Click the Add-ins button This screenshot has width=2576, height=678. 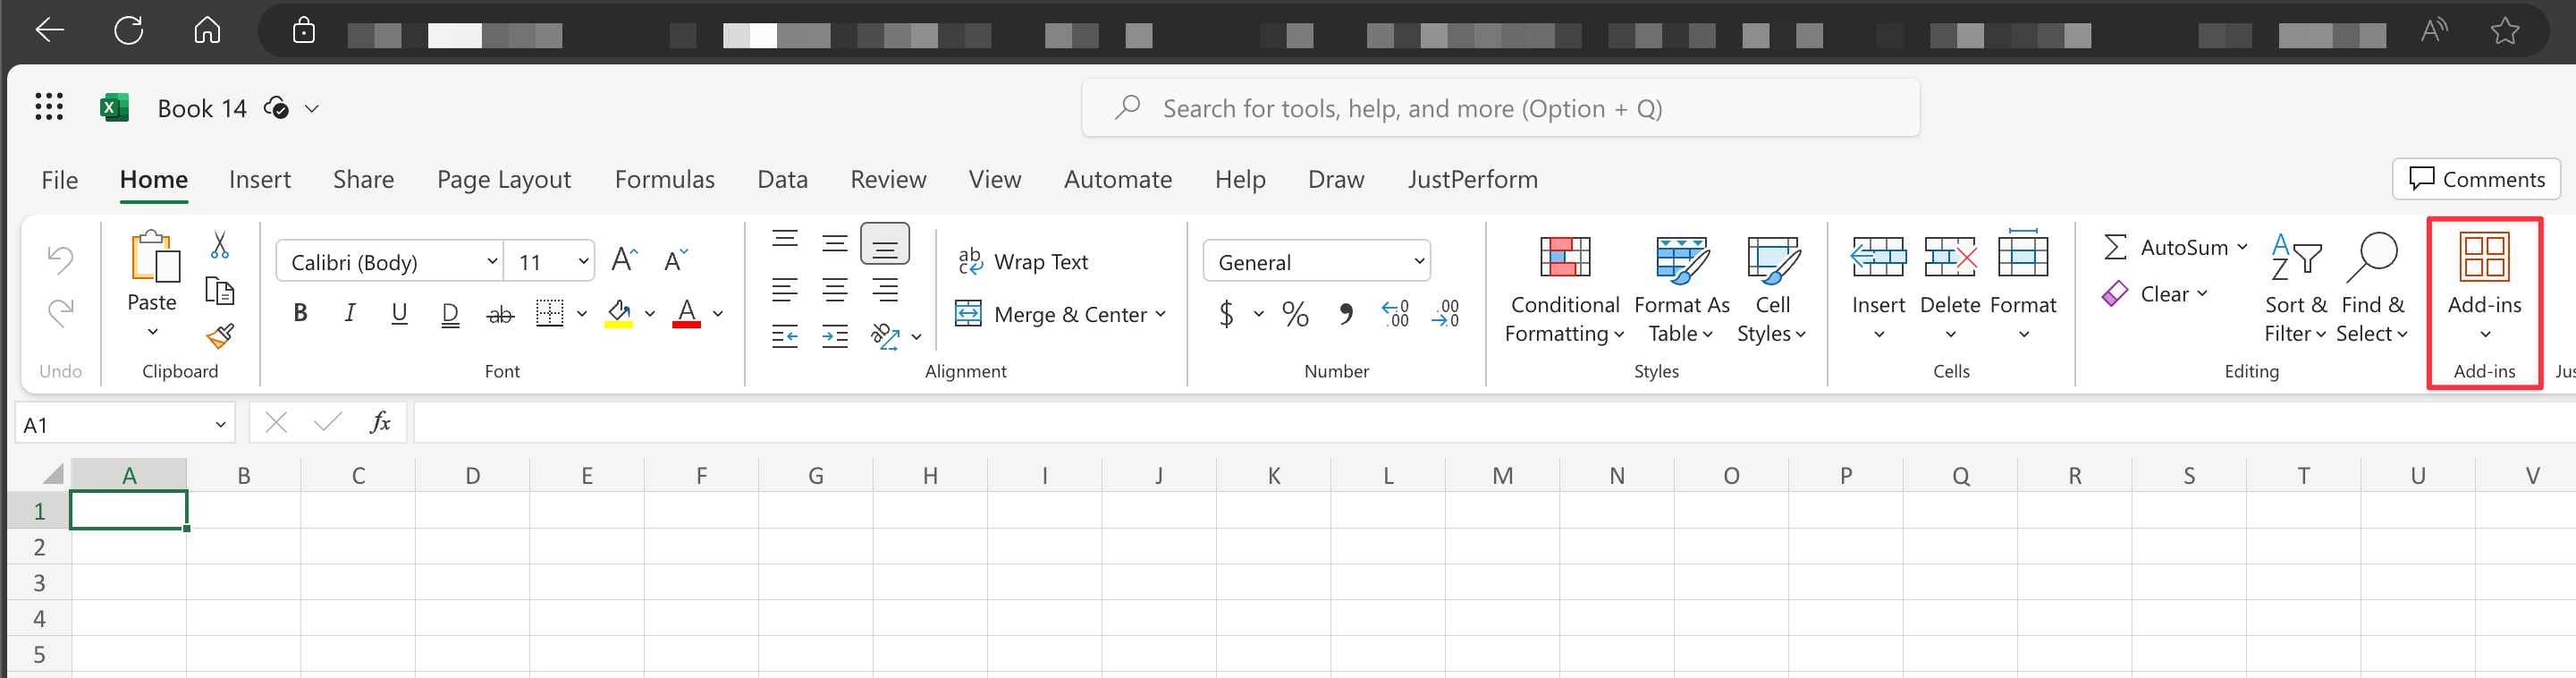(2484, 287)
